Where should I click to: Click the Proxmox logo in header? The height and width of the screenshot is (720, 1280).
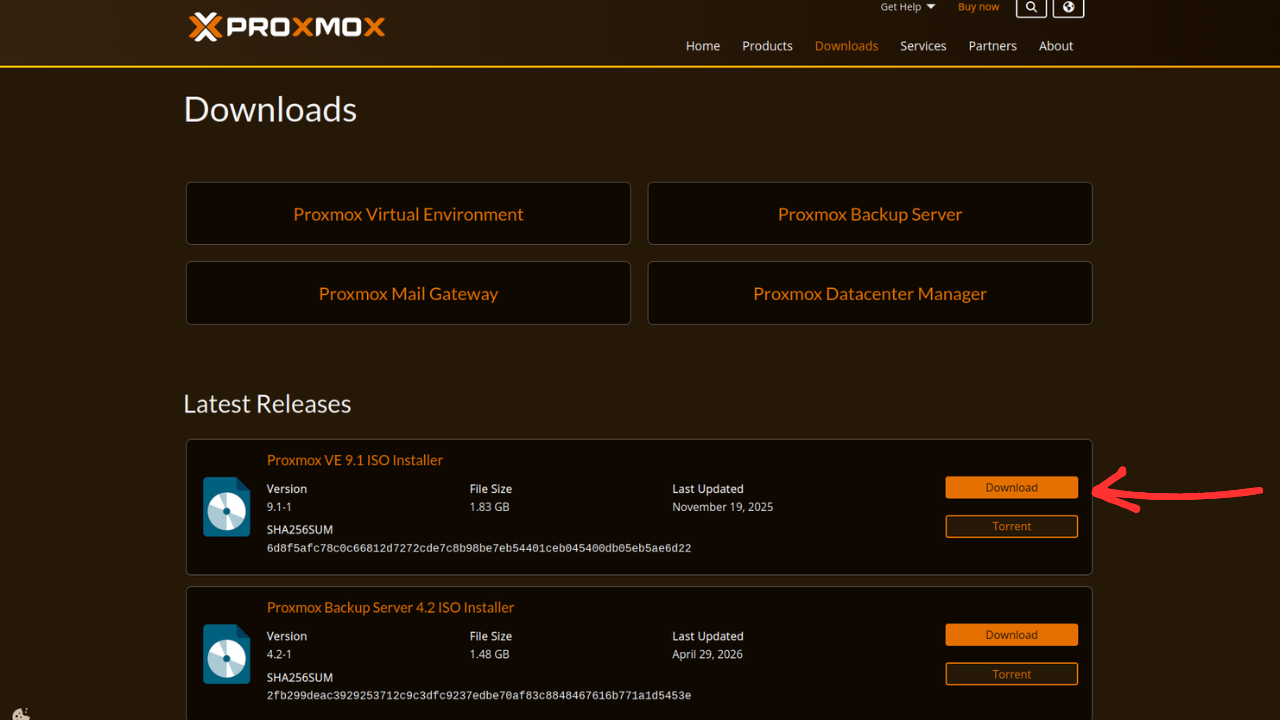coord(286,27)
